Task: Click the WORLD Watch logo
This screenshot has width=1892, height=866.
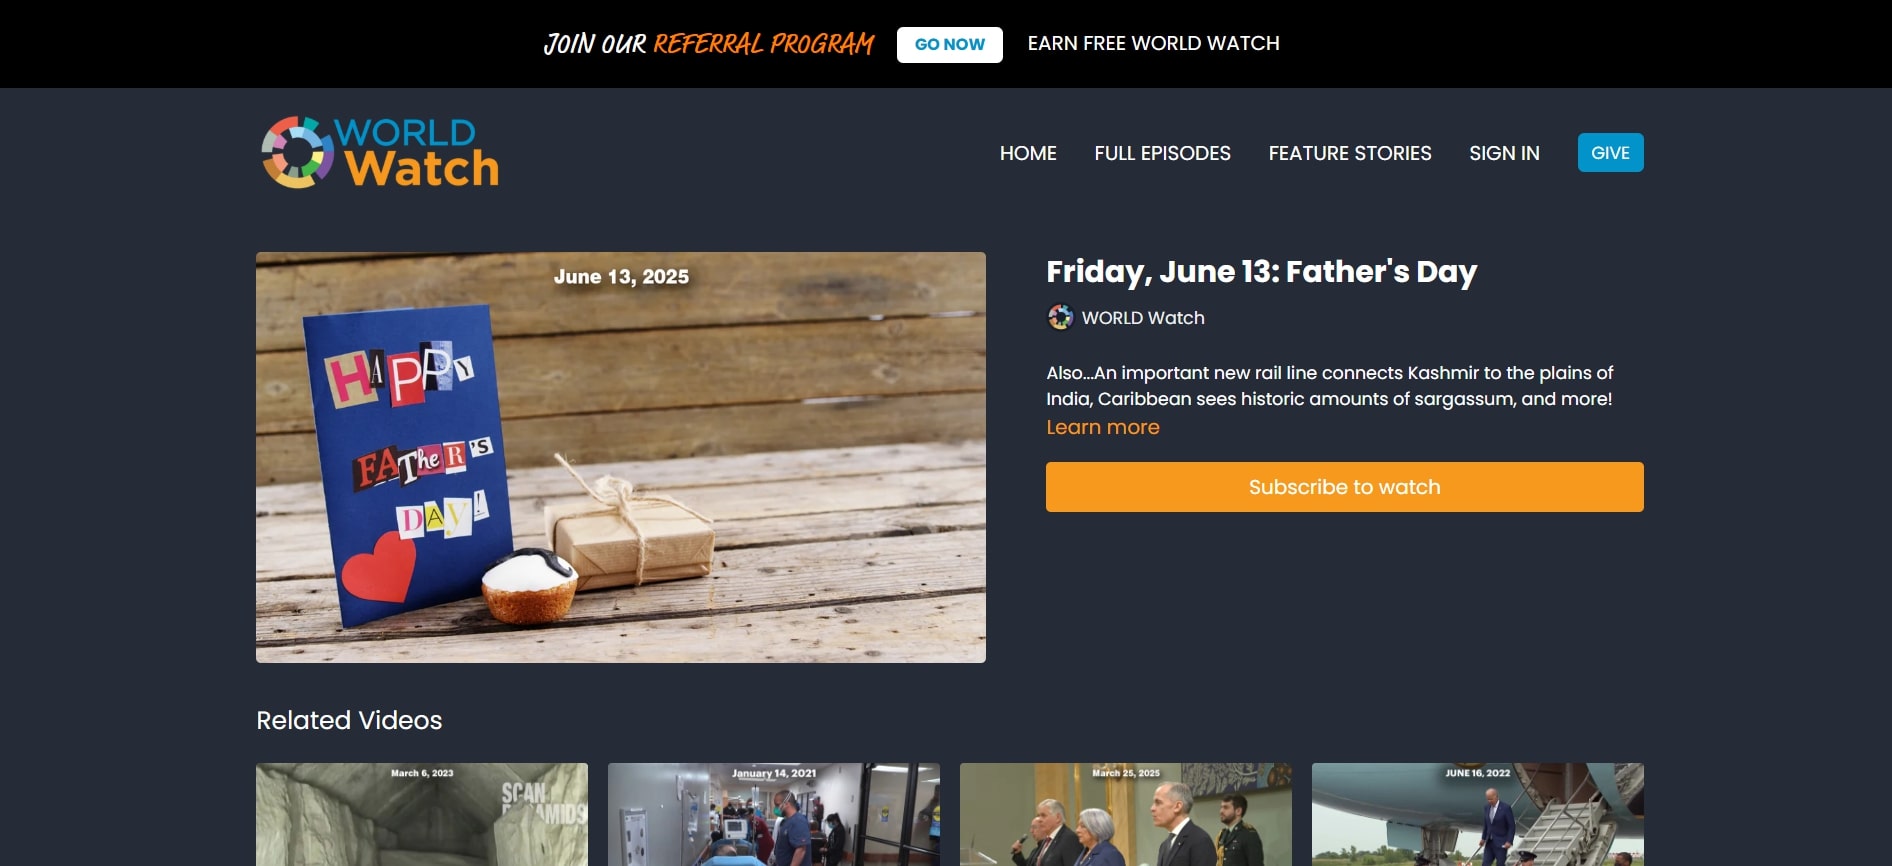Action: 380,152
